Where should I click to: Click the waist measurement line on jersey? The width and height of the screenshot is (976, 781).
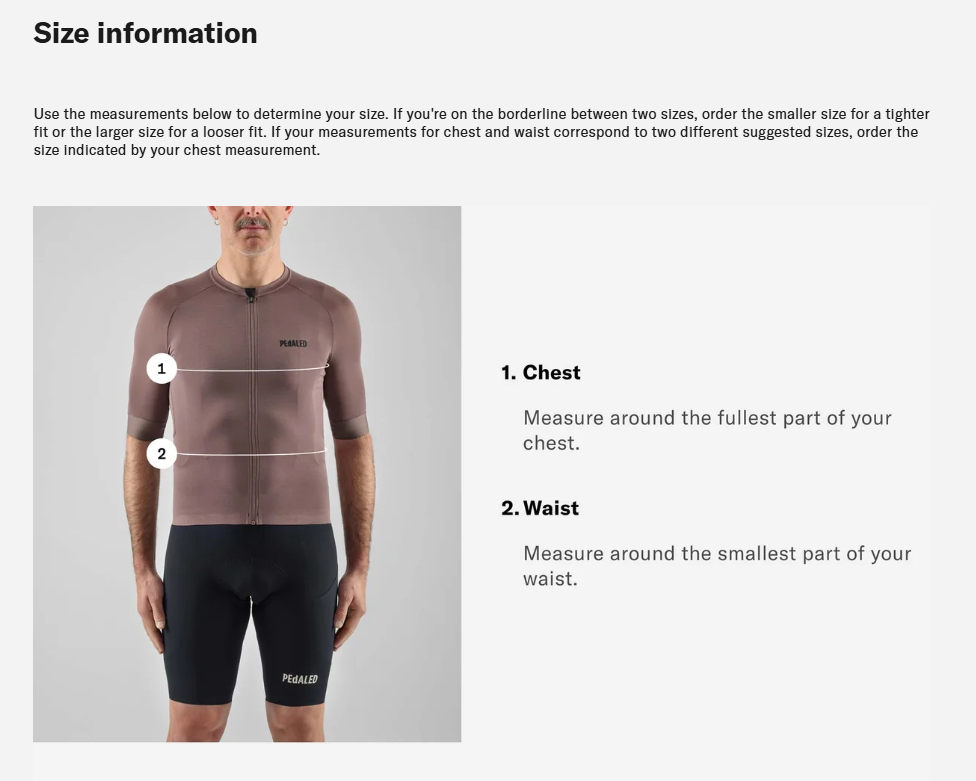click(251, 454)
